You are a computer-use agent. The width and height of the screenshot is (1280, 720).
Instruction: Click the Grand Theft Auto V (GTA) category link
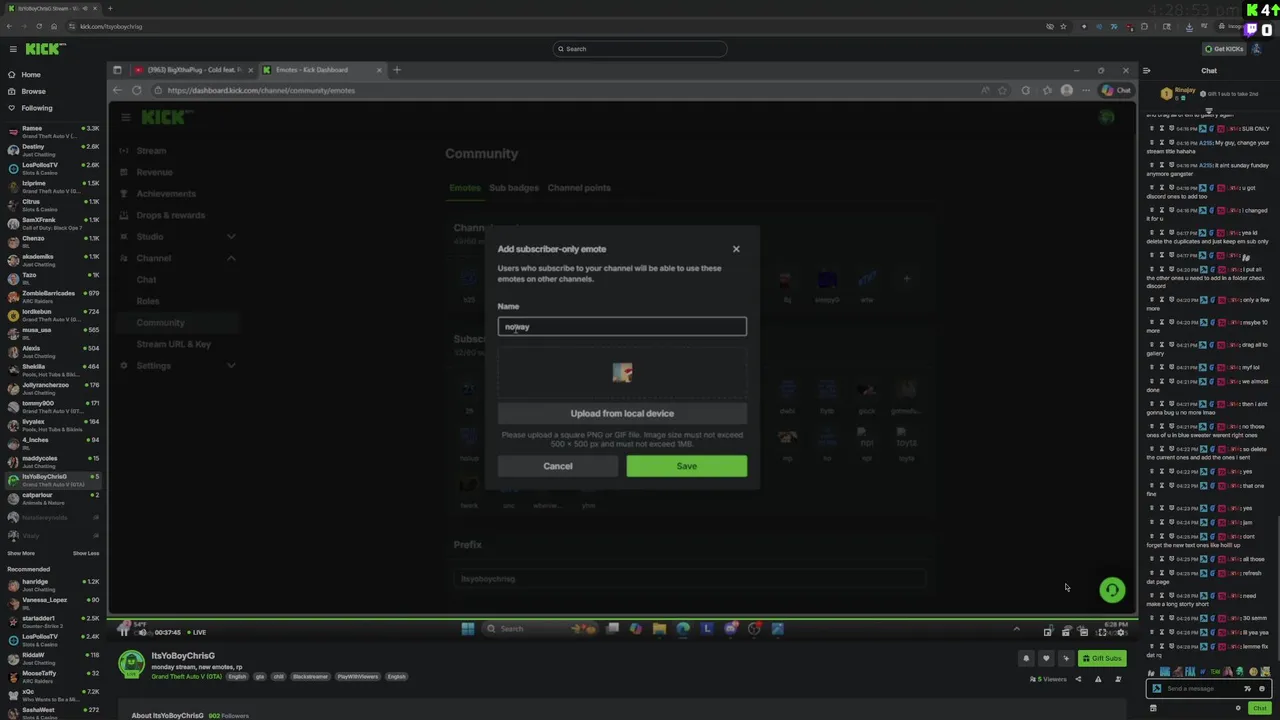(x=187, y=677)
